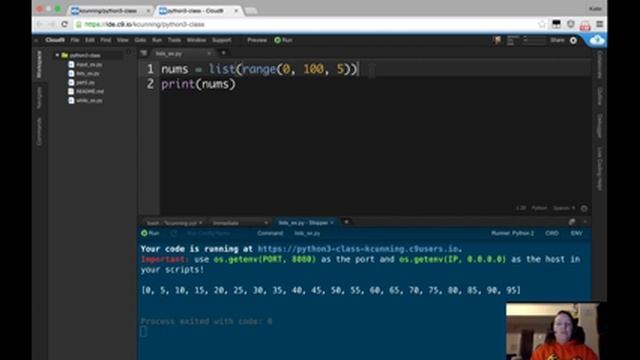The width and height of the screenshot is (640, 360).
Task: Open the Tools menu
Action: [x=174, y=40]
